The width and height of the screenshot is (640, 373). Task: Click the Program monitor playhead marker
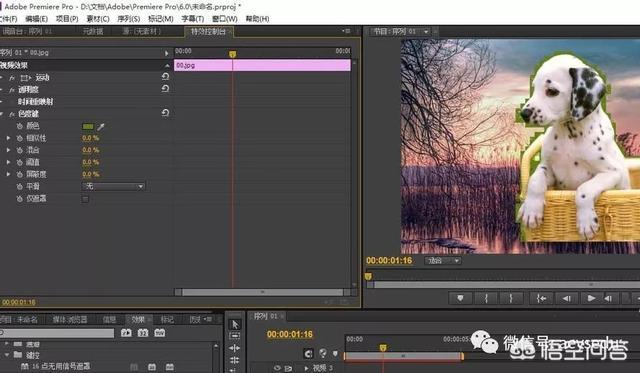(368, 277)
